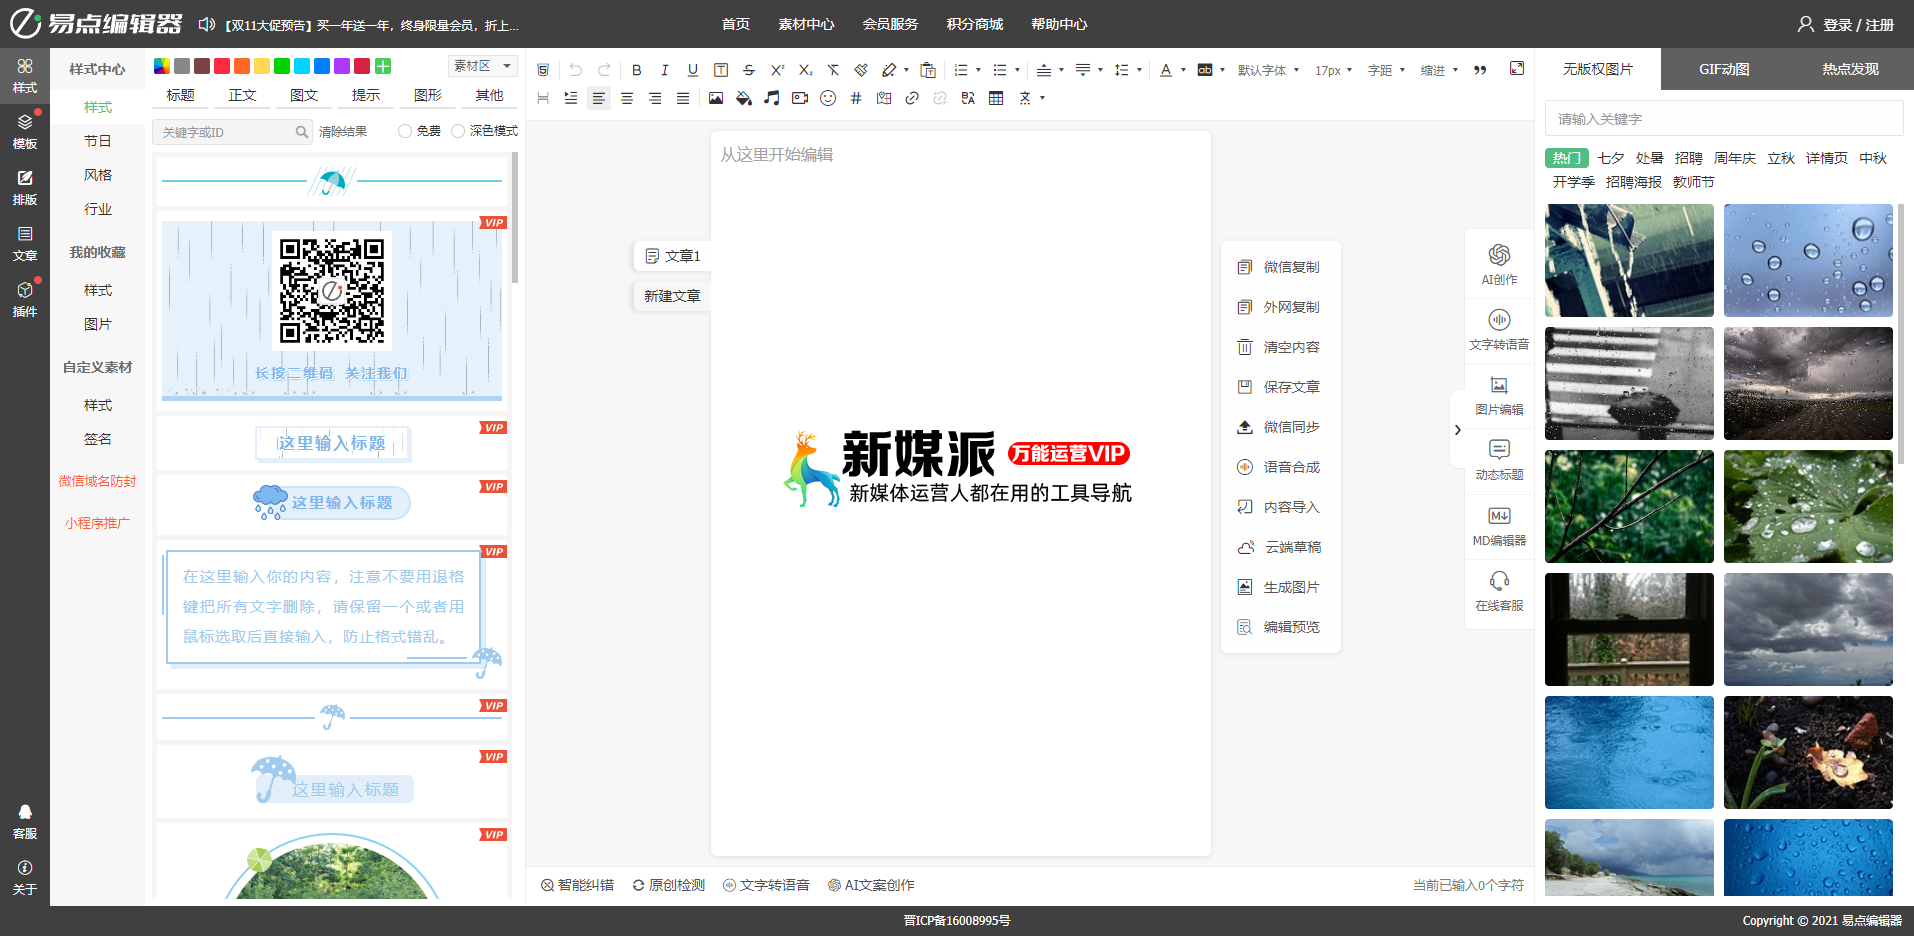Open the 动态标题 tool
Screen dimensions: 1914x936
(1499, 460)
